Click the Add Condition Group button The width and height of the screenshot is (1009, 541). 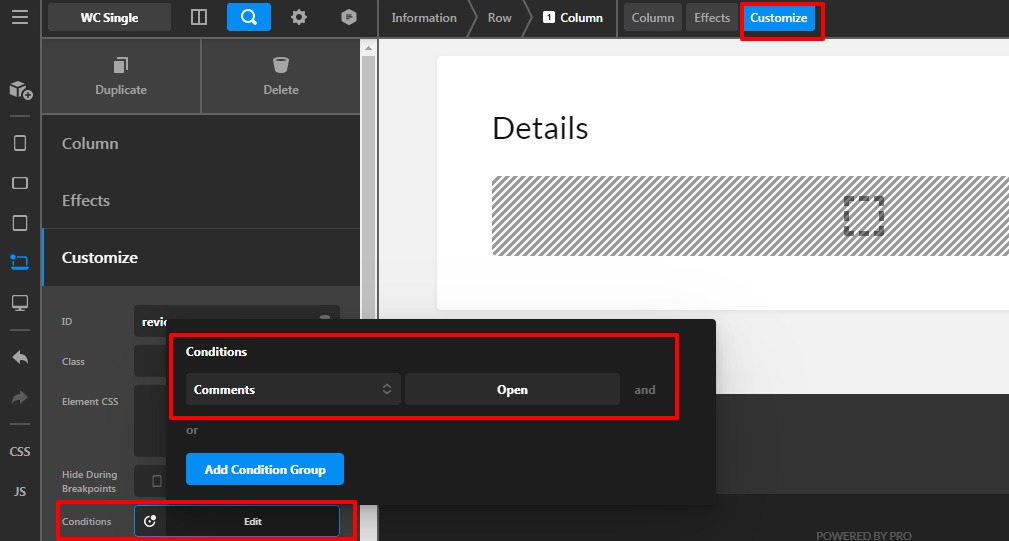pos(264,469)
